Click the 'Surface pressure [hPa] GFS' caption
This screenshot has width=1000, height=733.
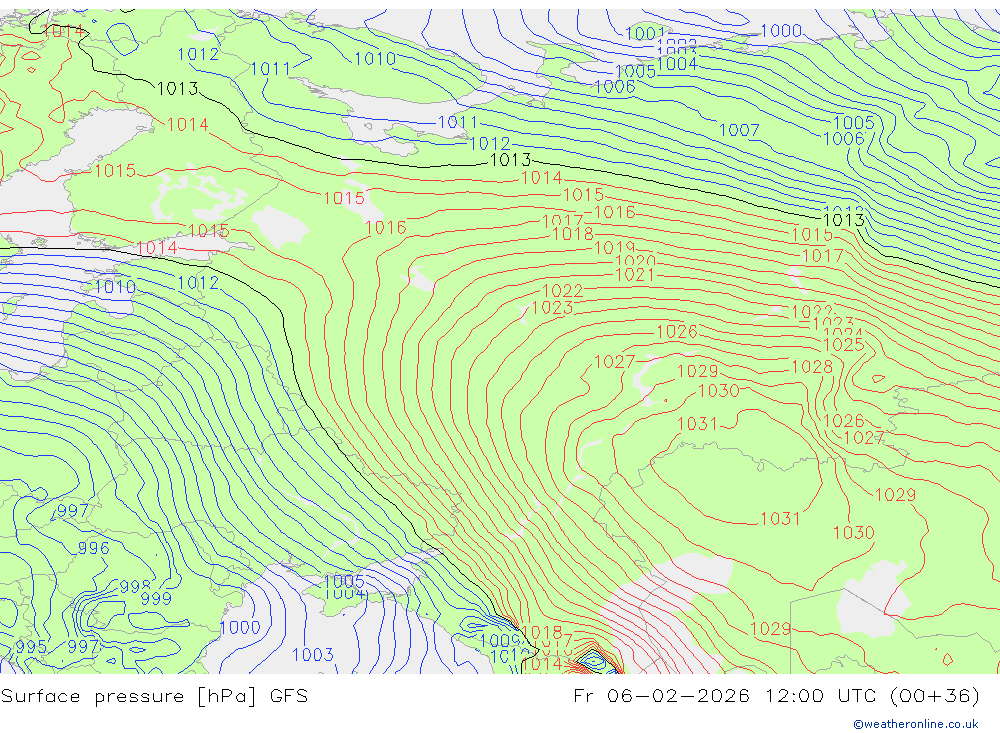tap(154, 696)
